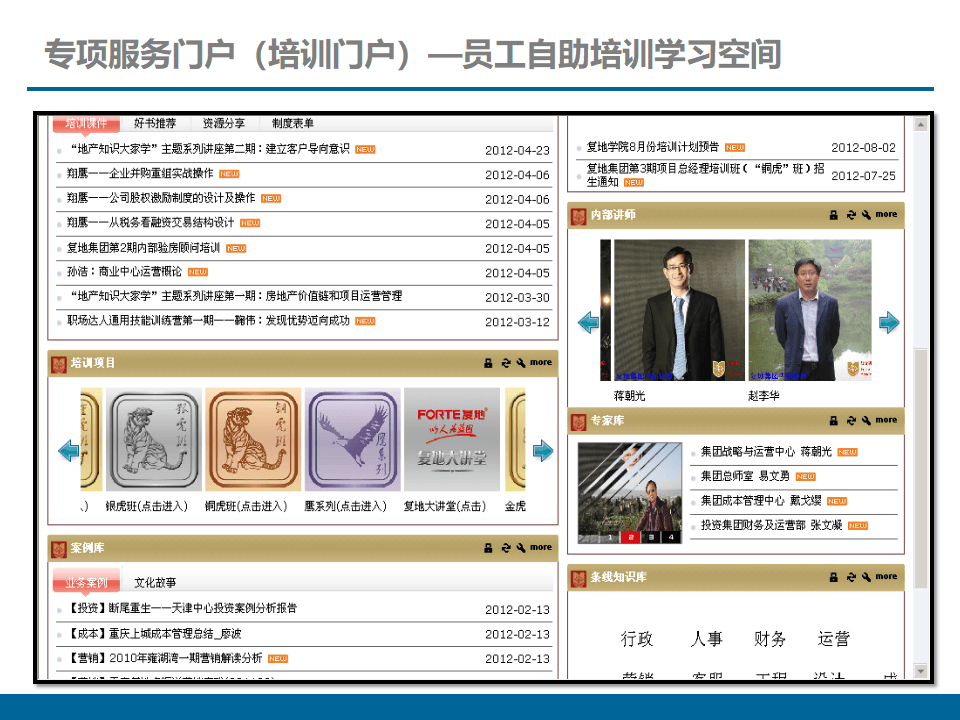Select 运营 in 条线知识库
The image size is (960, 720).
click(x=834, y=639)
